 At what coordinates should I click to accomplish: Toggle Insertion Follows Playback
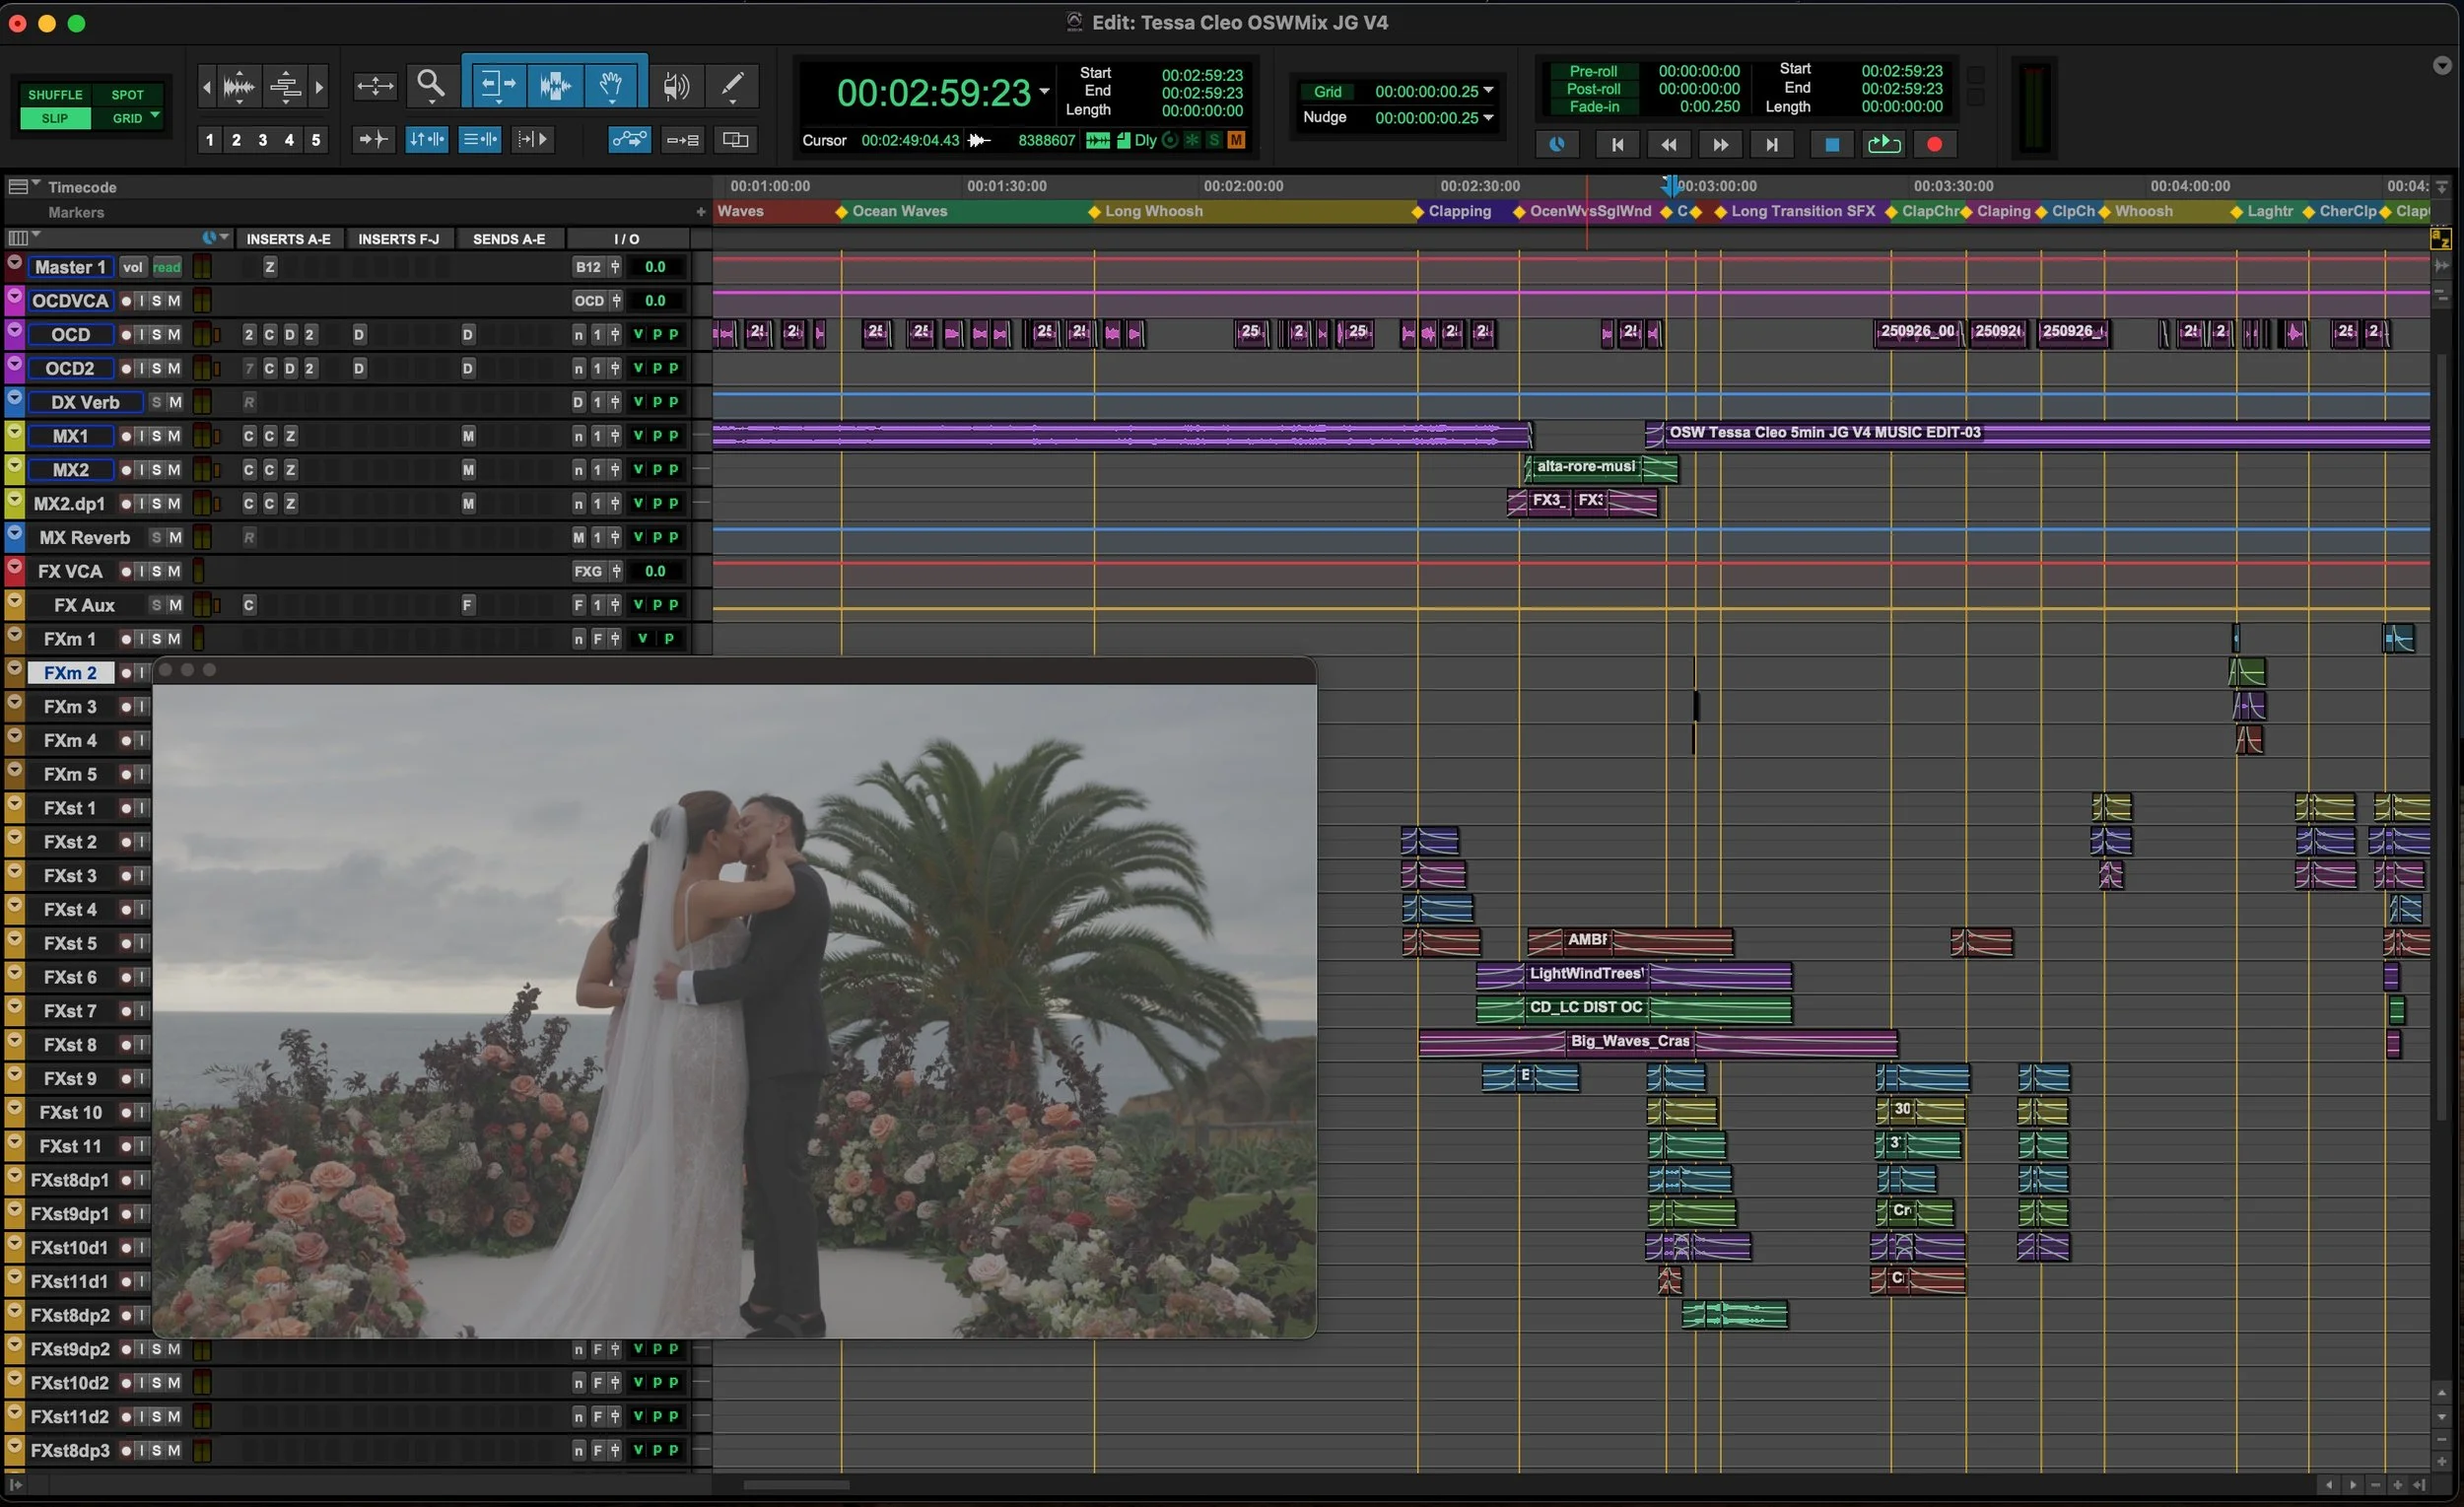[x=533, y=139]
